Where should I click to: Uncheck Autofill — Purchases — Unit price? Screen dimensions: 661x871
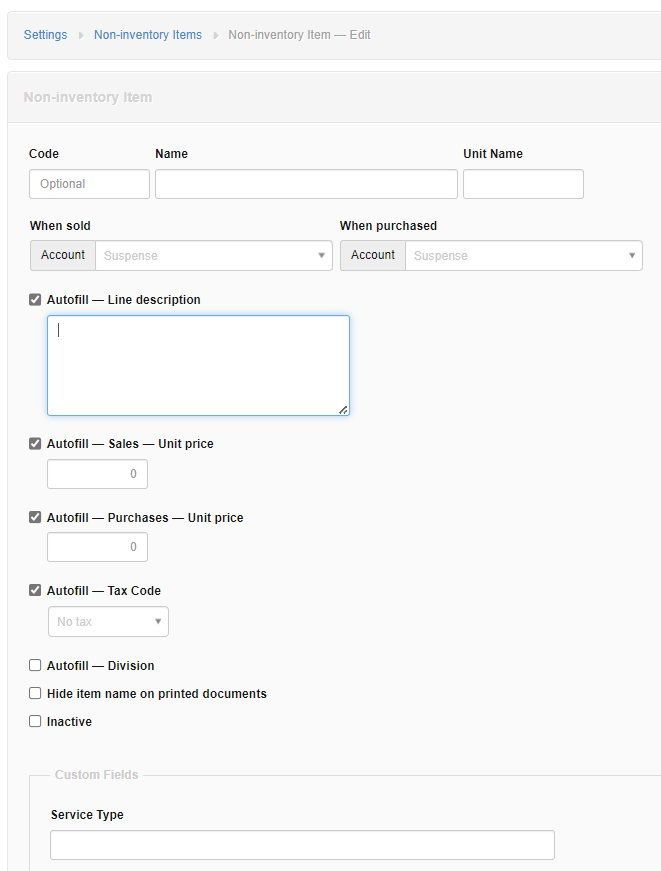[x=34, y=517]
